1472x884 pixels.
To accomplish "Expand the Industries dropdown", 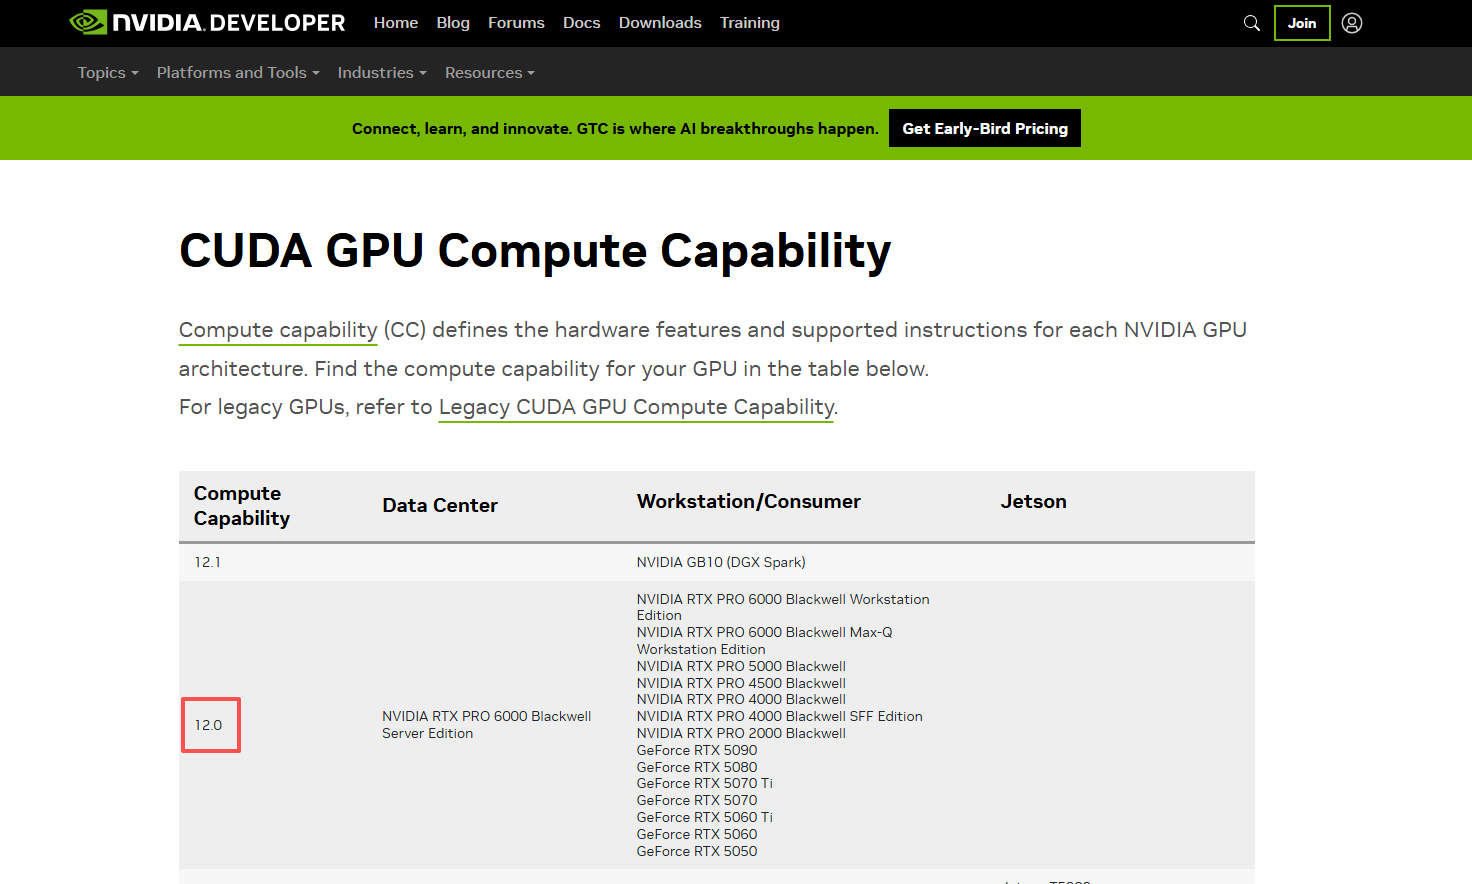I will pos(381,73).
